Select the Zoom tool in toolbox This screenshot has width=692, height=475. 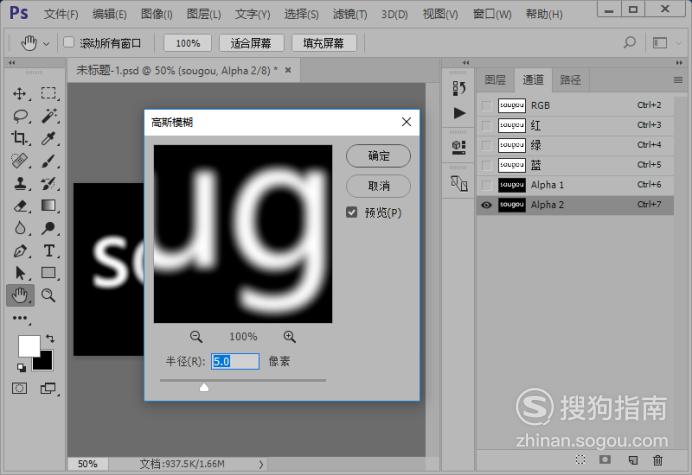[x=48, y=295]
